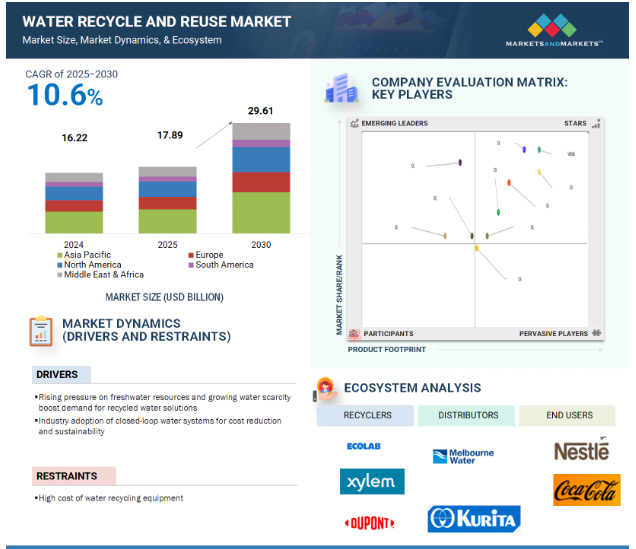Viewport: 636px width, 549px height.
Task: Click the PRODUCT FOOTPRINT axis label
Action: coord(387,350)
